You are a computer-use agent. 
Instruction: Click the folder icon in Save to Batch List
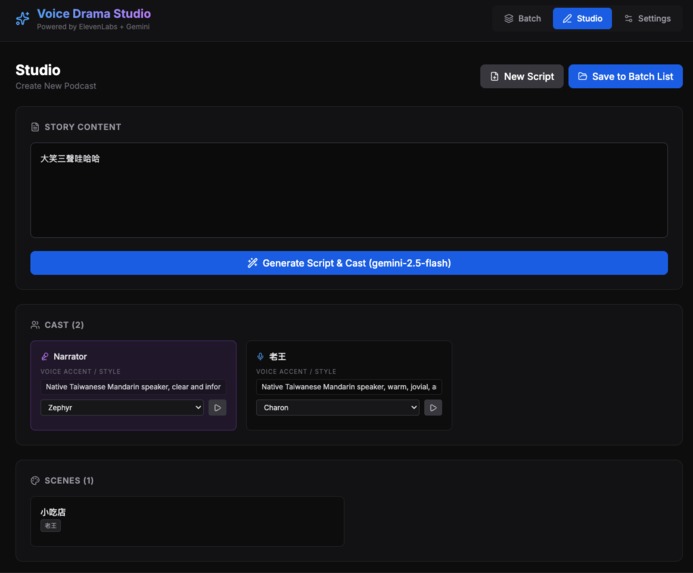pos(583,76)
